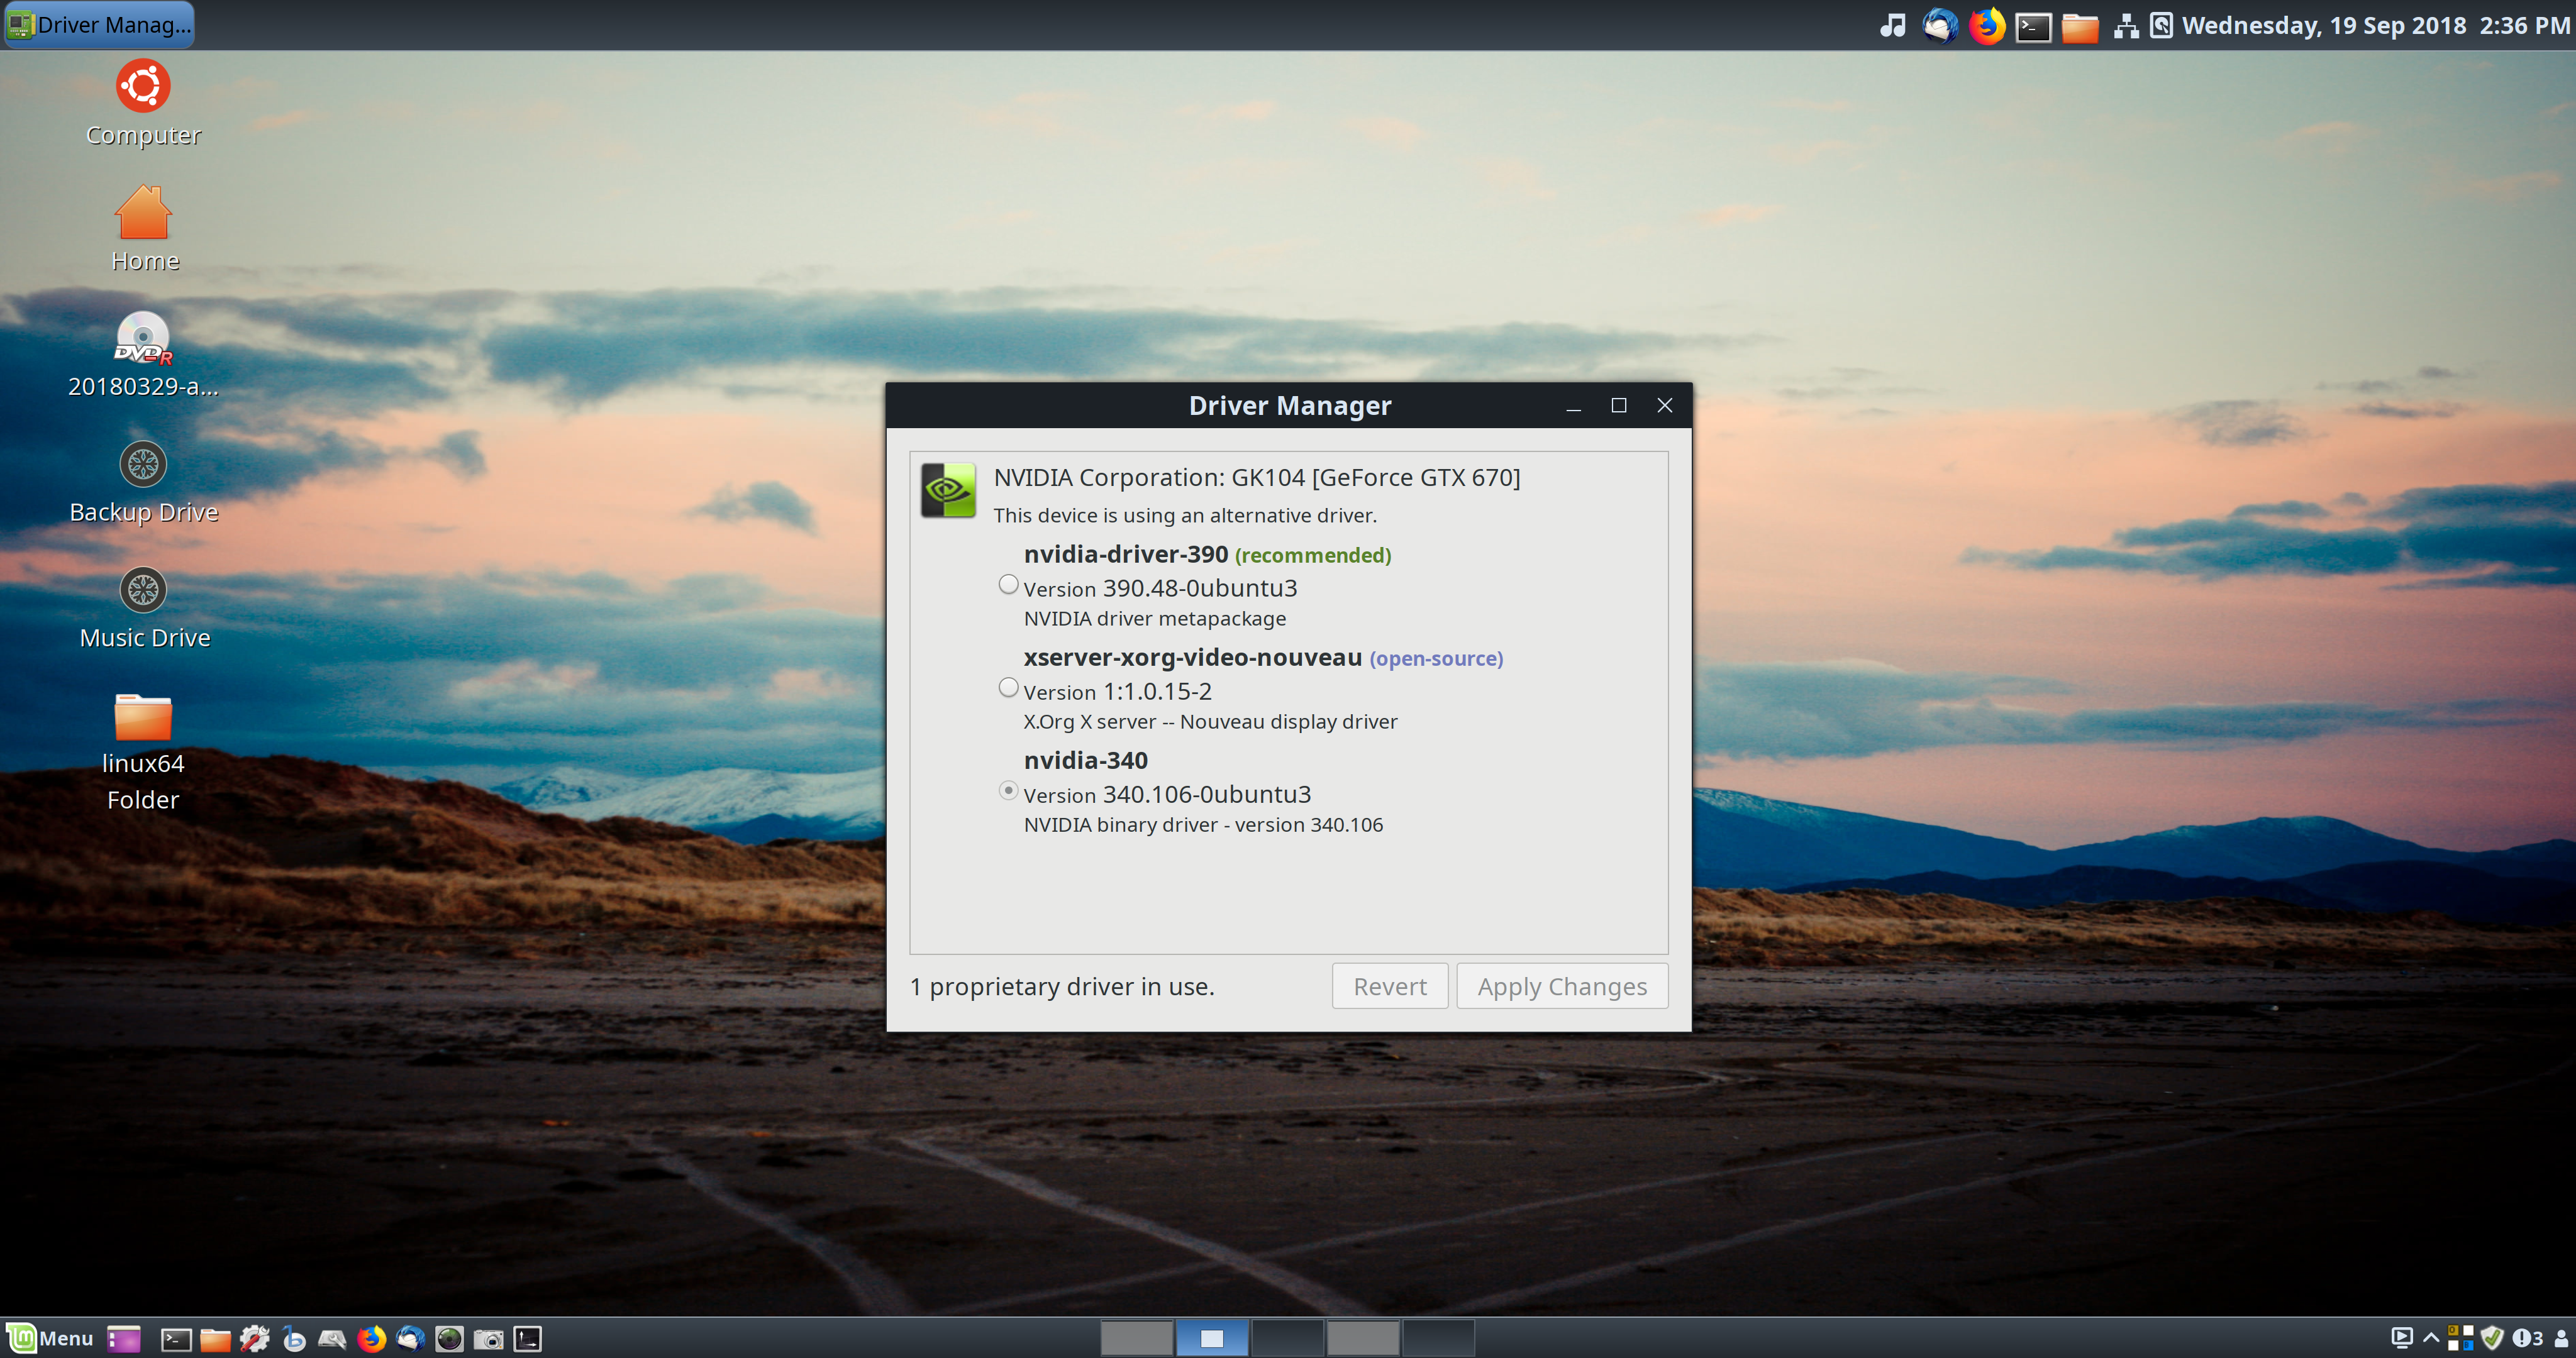Click the four colored squares tray icon
The height and width of the screenshot is (1358, 2576).
2460,1338
